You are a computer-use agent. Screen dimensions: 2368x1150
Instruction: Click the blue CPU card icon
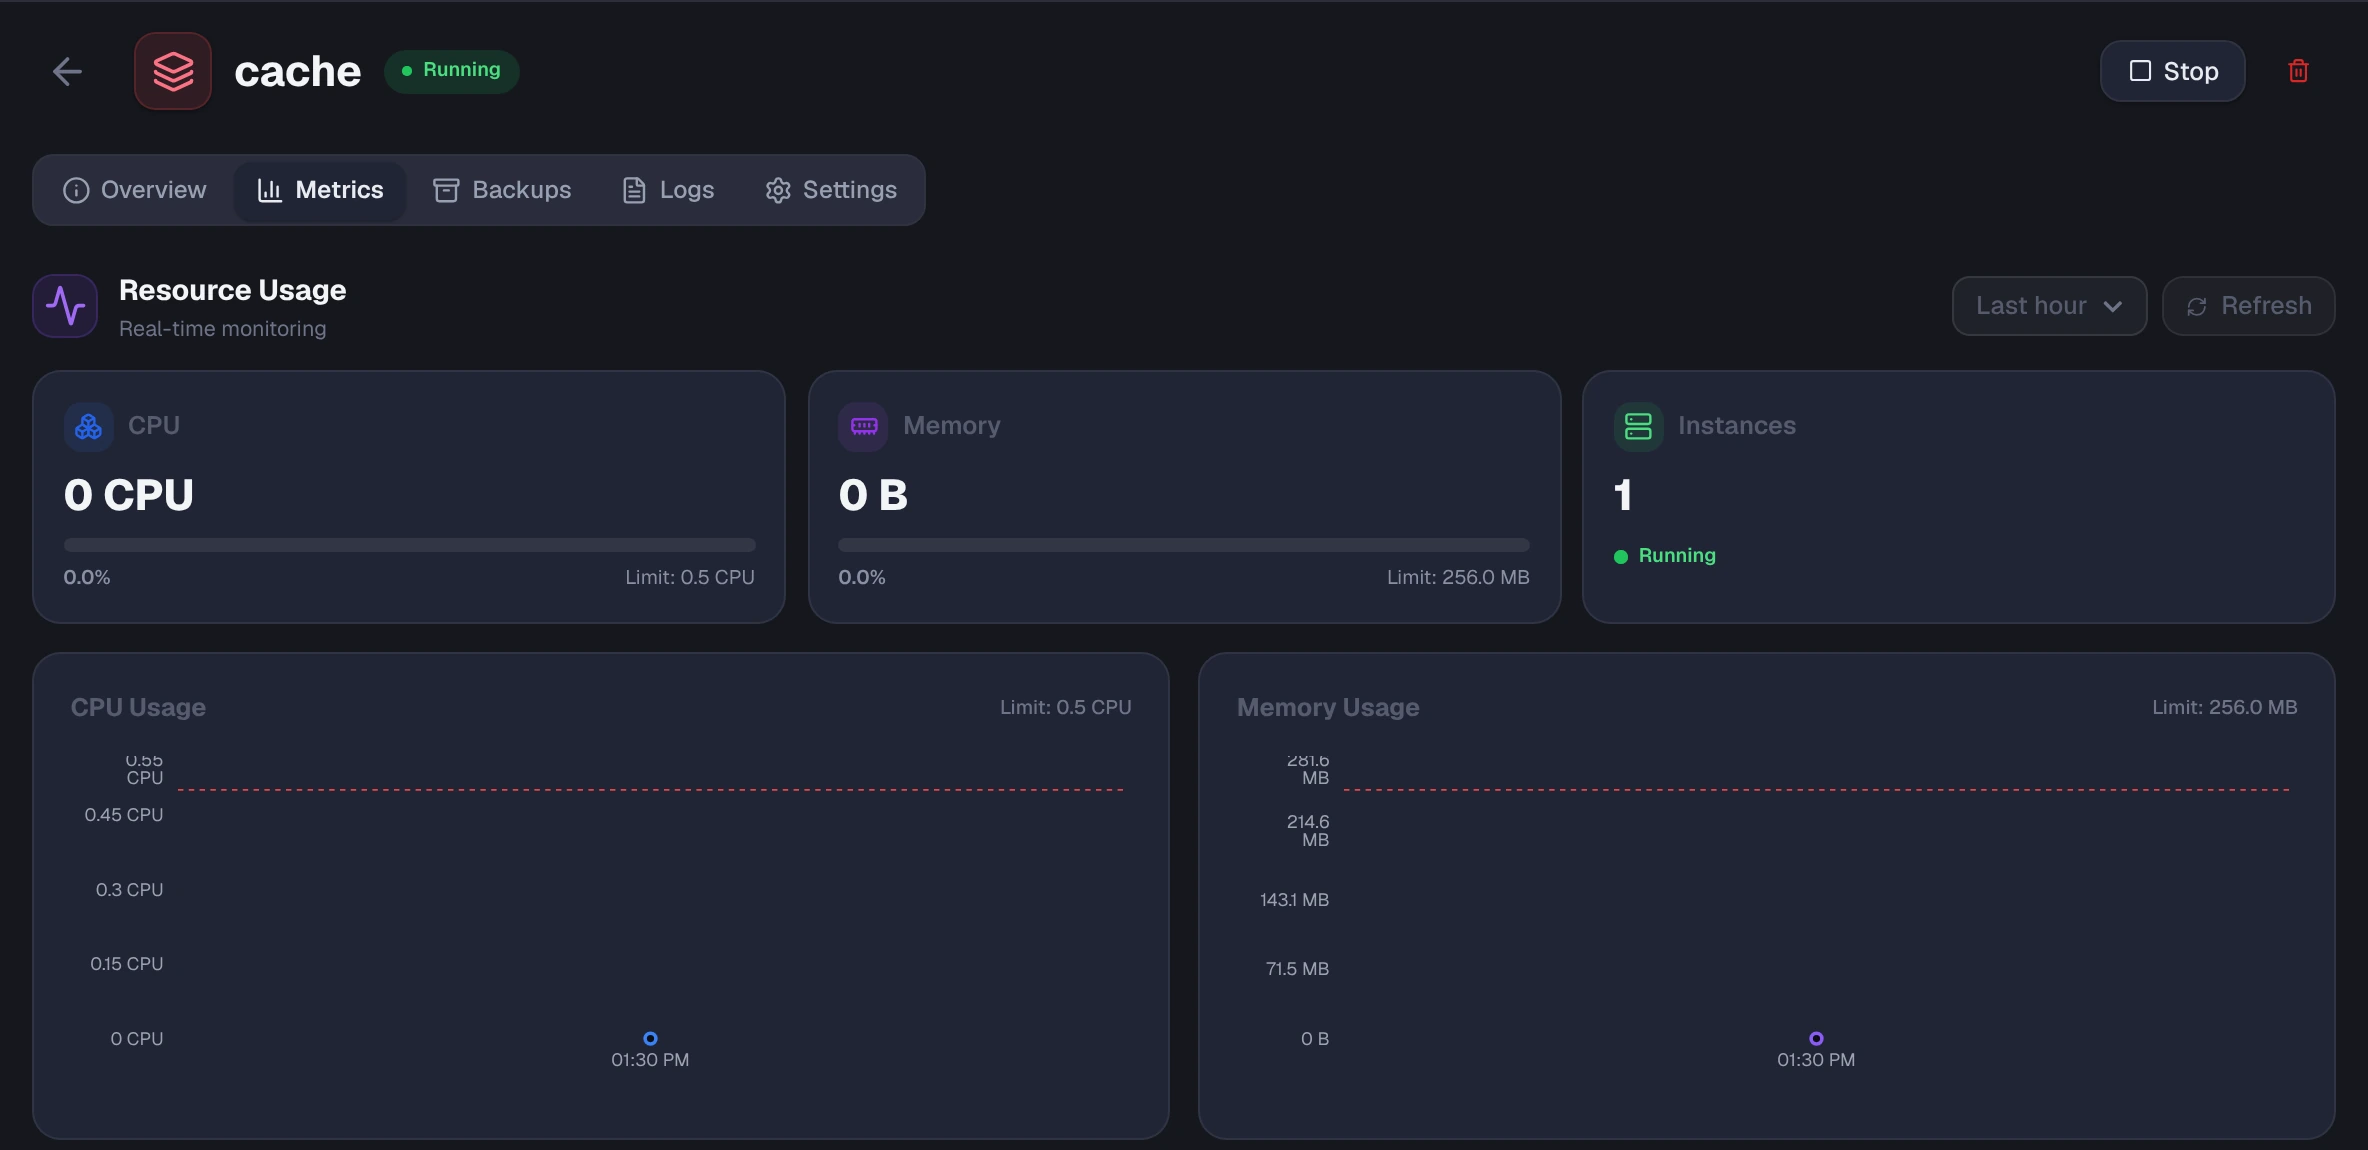pyautogui.click(x=88, y=427)
